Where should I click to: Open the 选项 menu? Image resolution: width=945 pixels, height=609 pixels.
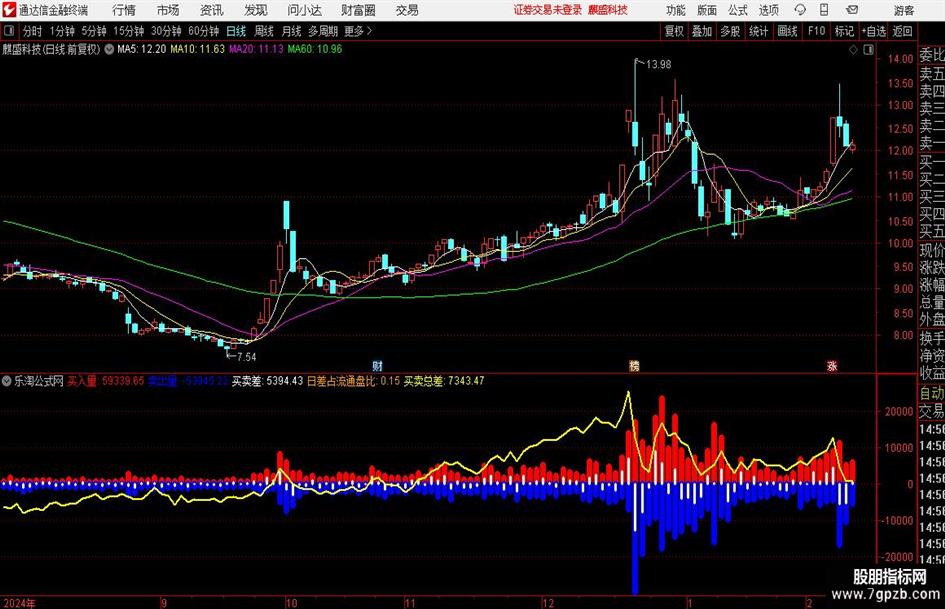coord(768,10)
